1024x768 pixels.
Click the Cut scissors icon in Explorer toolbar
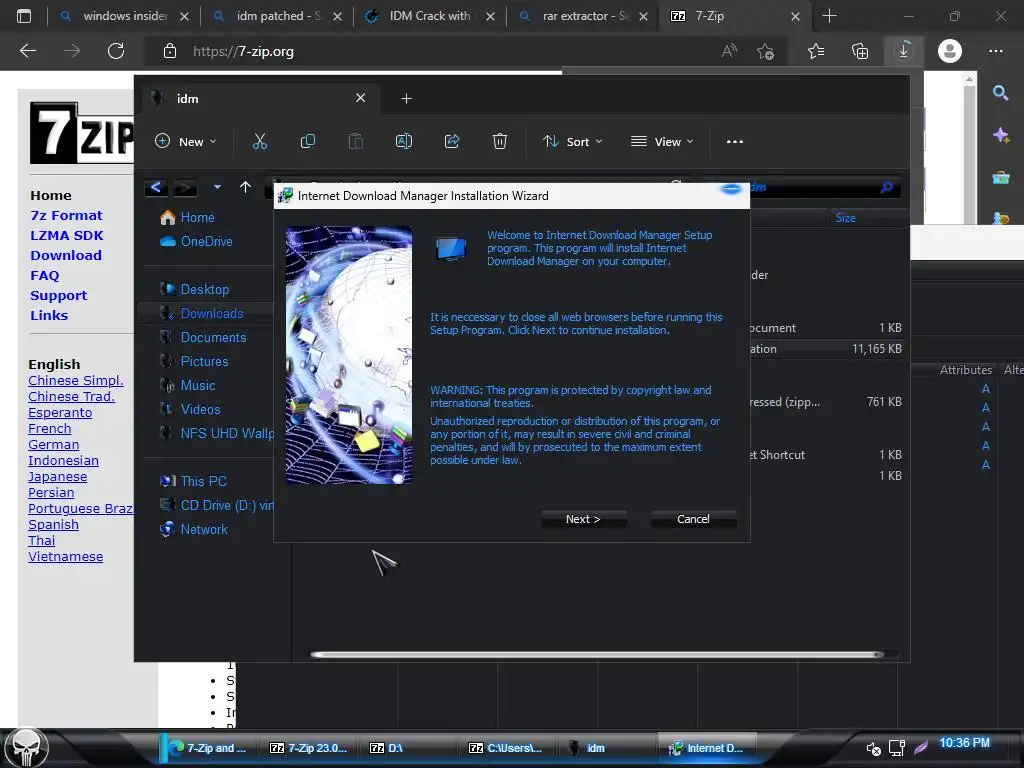click(x=260, y=141)
